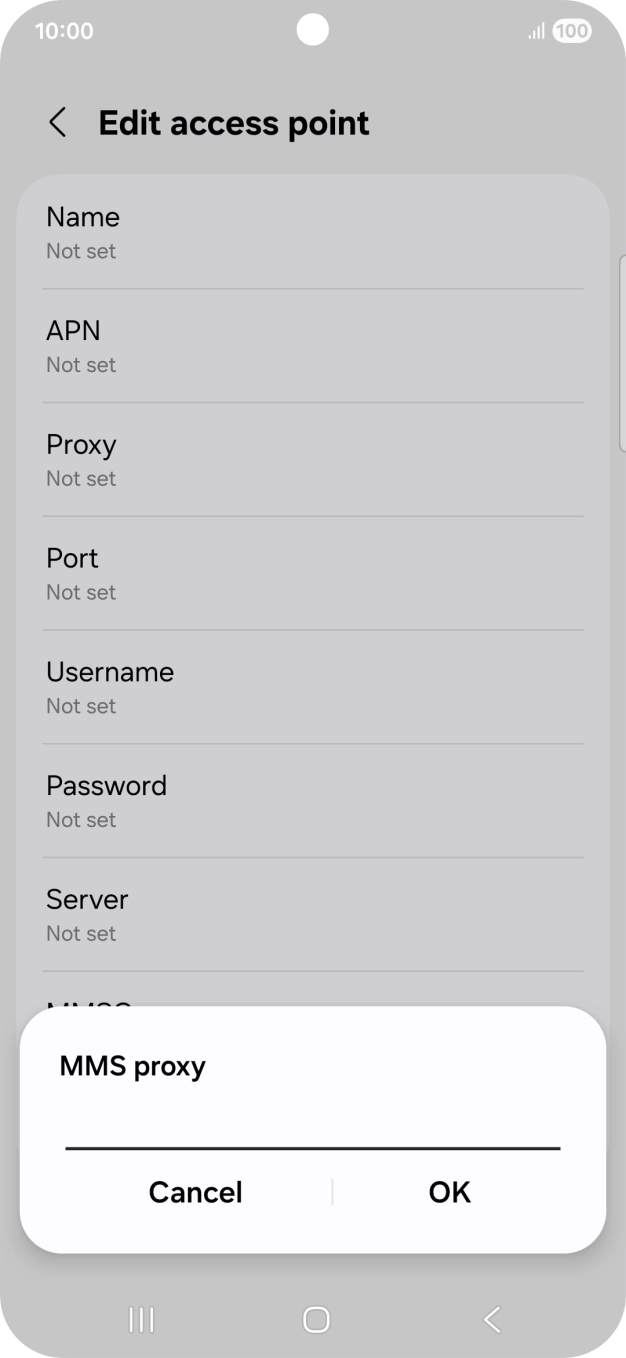
Task: Select the APN entry to set it
Action: coord(313,346)
